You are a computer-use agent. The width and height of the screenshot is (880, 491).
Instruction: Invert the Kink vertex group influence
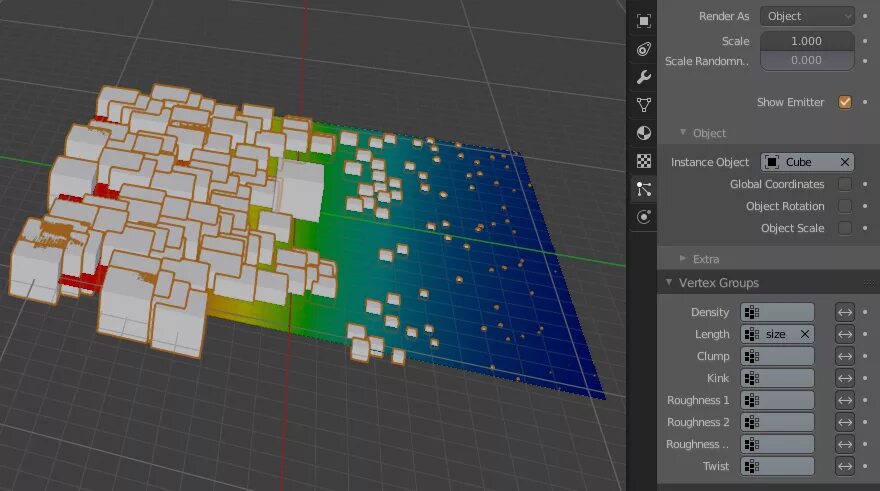point(845,378)
